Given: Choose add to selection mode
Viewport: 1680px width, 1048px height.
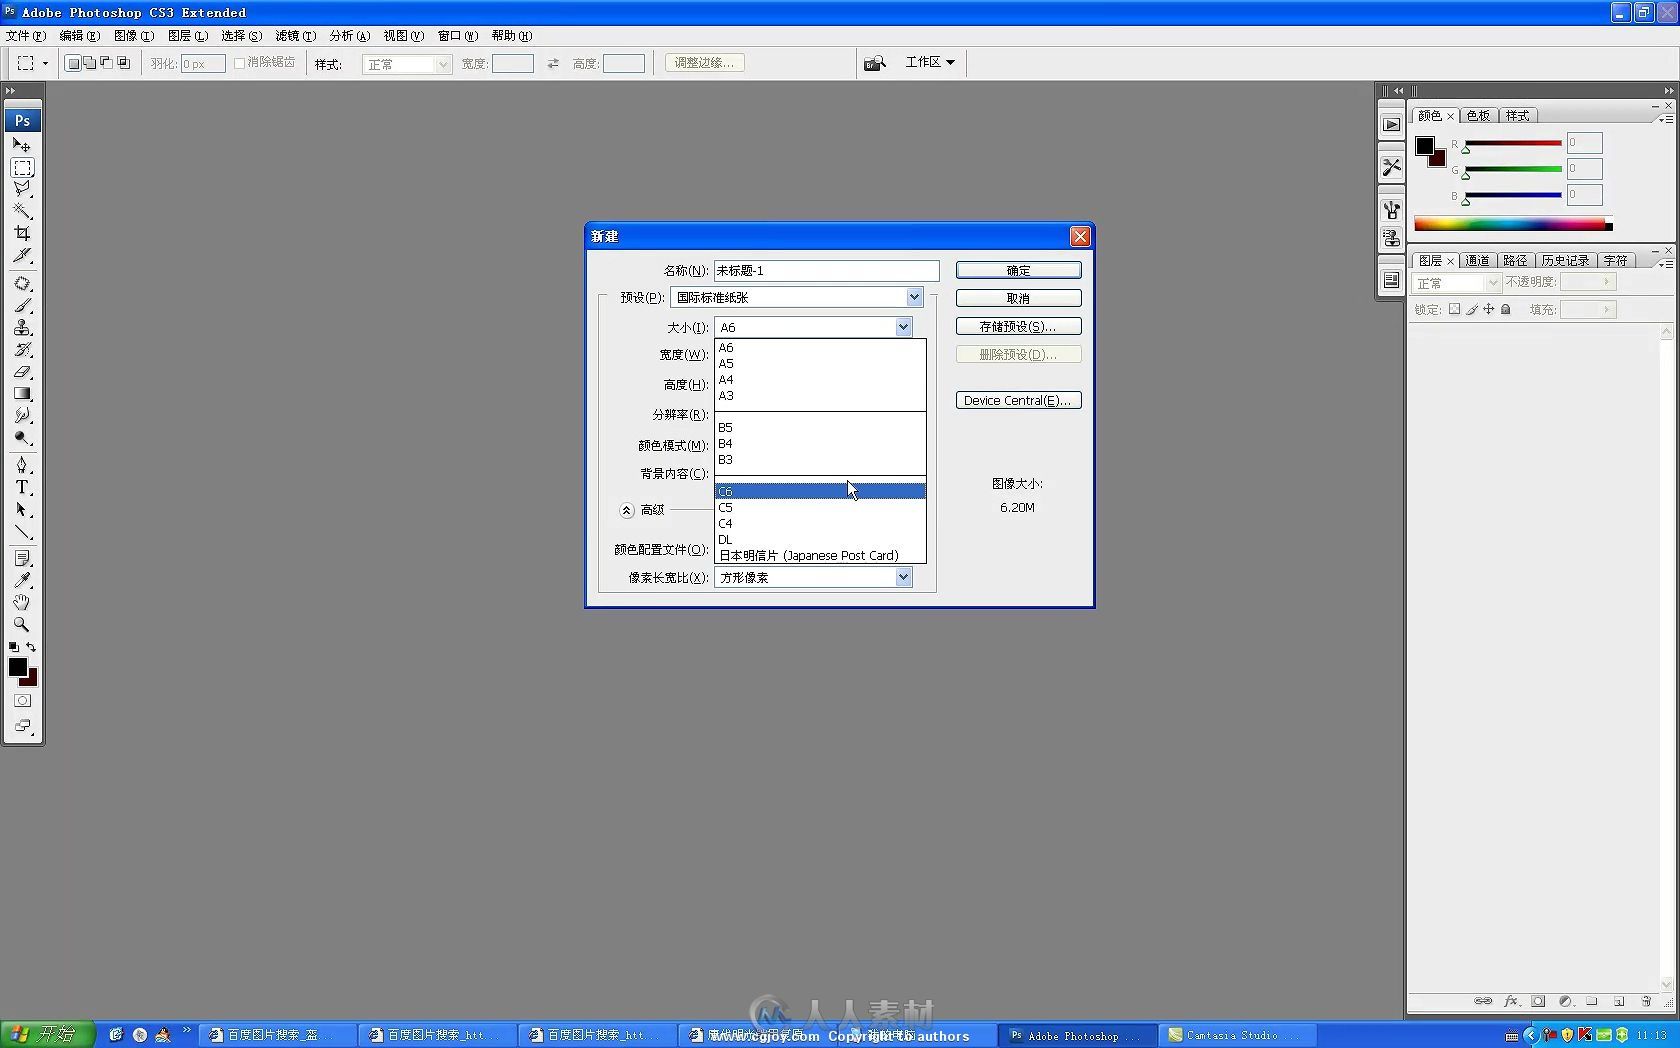Looking at the screenshot, I should click(x=90, y=63).
